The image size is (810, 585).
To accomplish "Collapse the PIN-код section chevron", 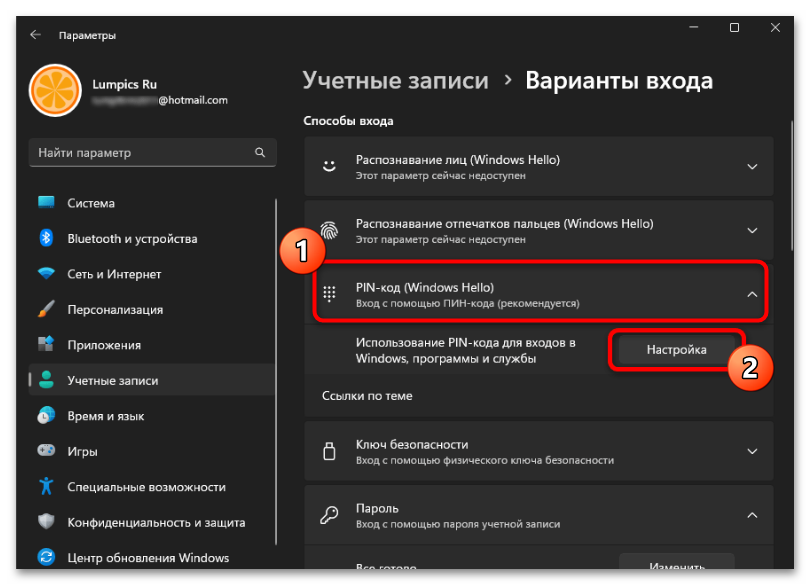I will pos(752,294).
